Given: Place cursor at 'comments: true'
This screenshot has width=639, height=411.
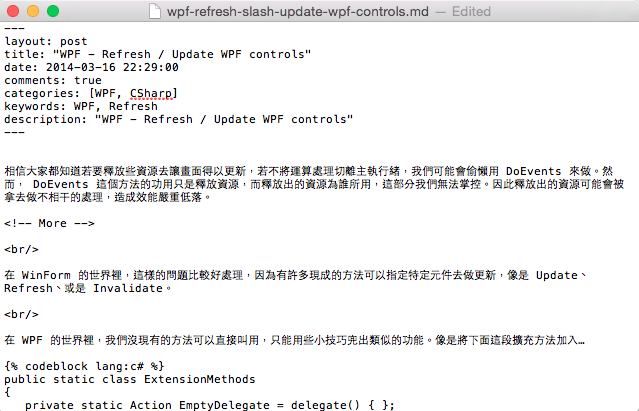Looking at the screenshot, I should coord(53,80).
